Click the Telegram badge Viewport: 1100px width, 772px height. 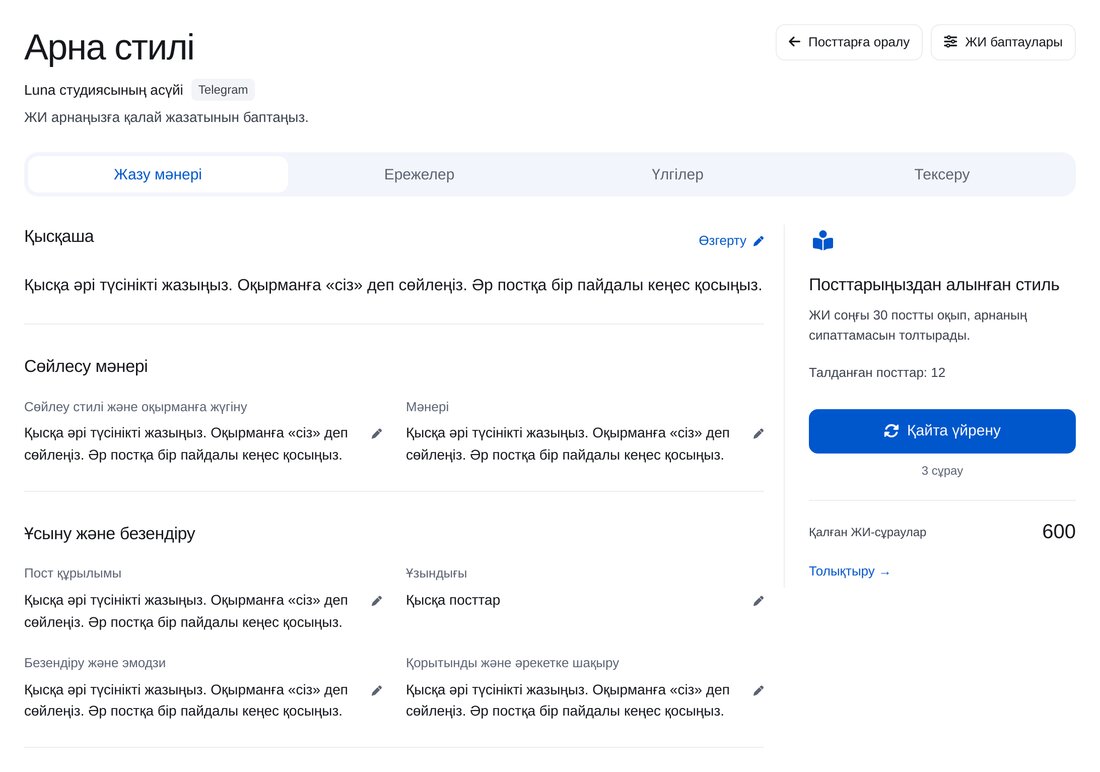point(223,90)
